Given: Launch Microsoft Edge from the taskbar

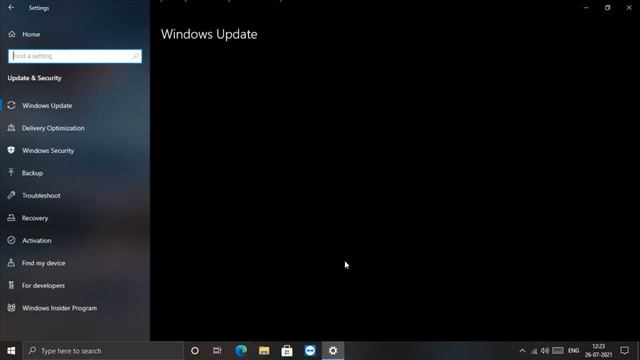Looking at the screenshot, I should point(241,351).
